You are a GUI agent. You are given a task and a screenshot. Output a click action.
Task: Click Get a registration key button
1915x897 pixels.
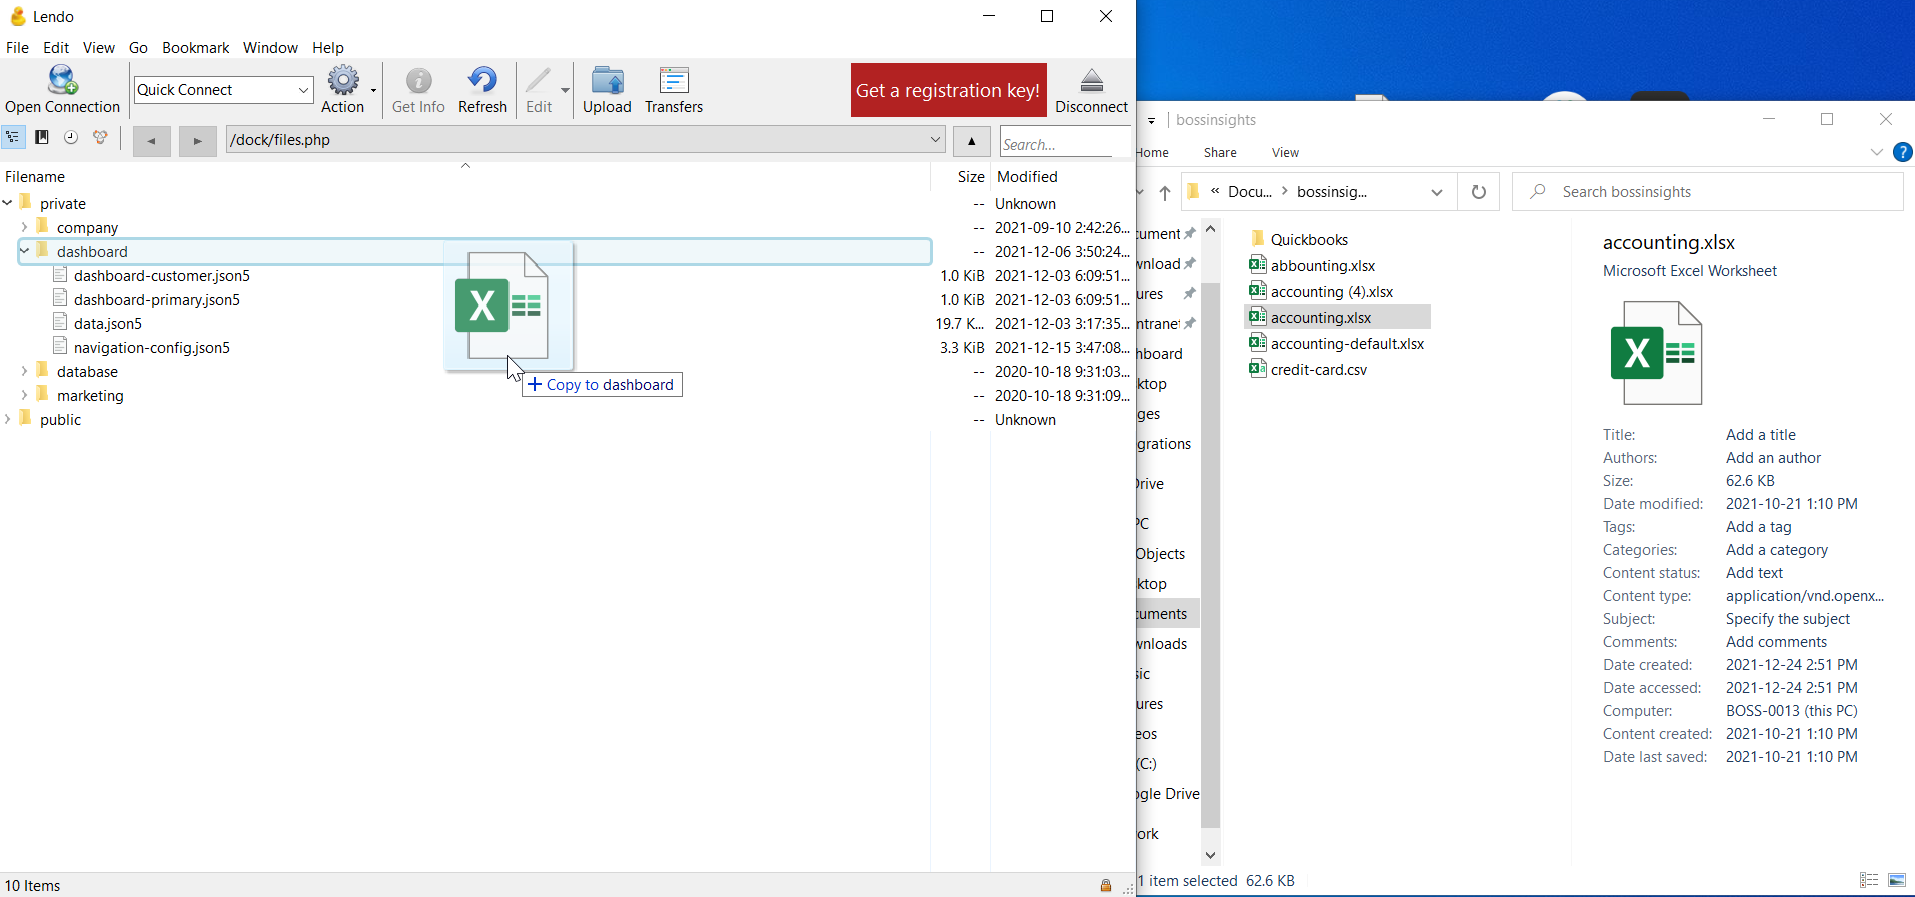[948, 90]
